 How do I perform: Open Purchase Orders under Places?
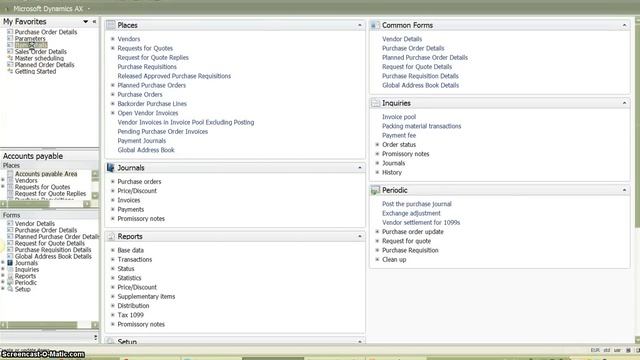[x=140, y=94]
